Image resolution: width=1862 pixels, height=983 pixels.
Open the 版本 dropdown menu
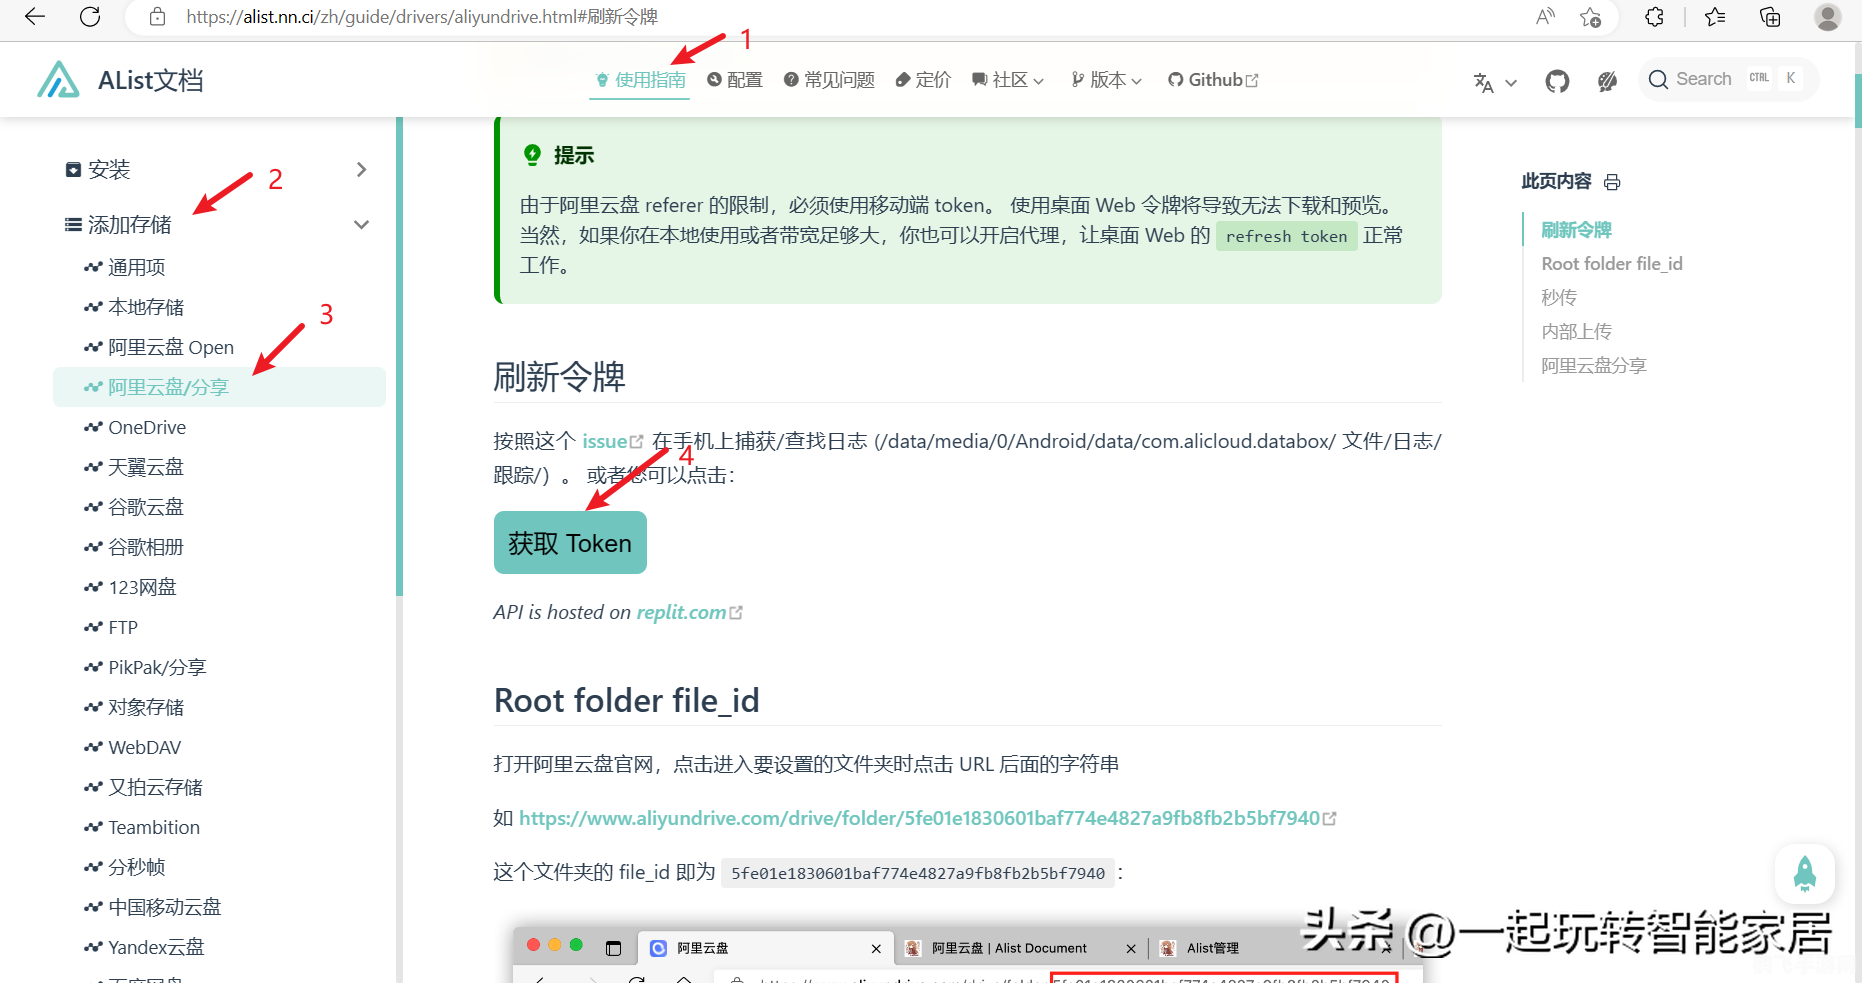pyautogui.click(x=1105, y=80)
